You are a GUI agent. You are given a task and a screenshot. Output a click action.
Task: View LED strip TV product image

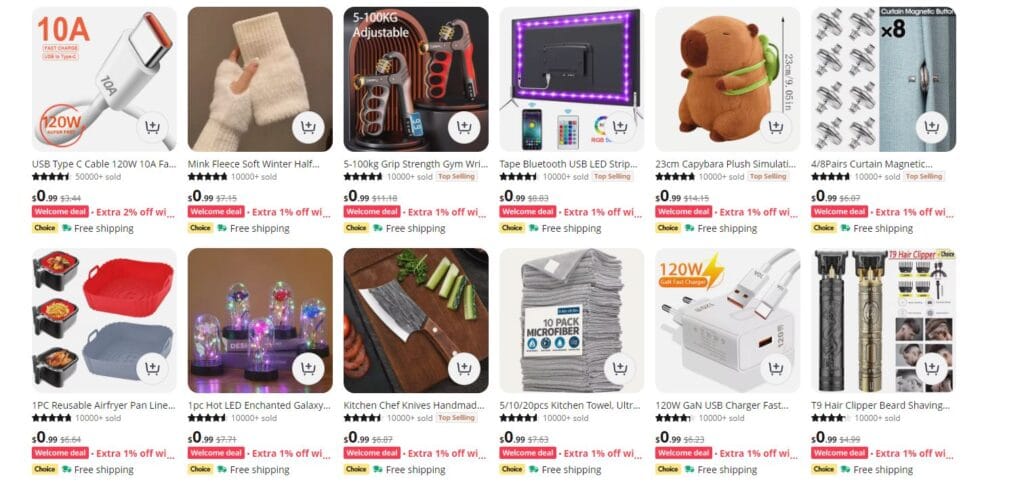571,79
